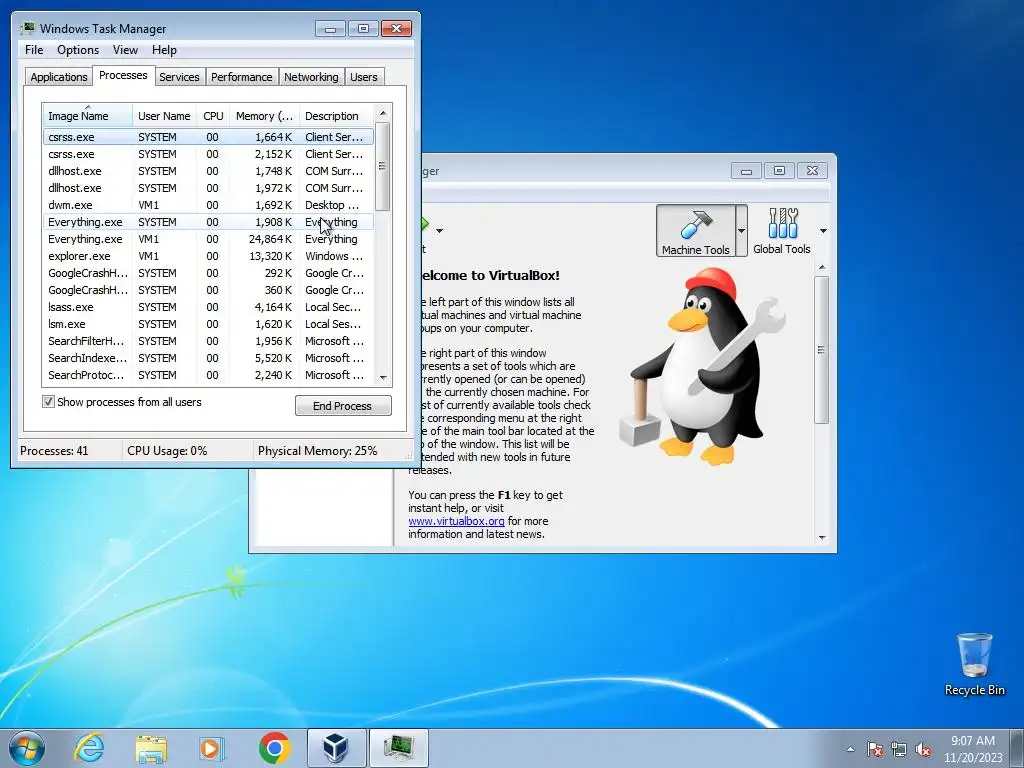Maximize the VirtualBox Manager window
The image size is (1024, 768).
tap(779, 171)
